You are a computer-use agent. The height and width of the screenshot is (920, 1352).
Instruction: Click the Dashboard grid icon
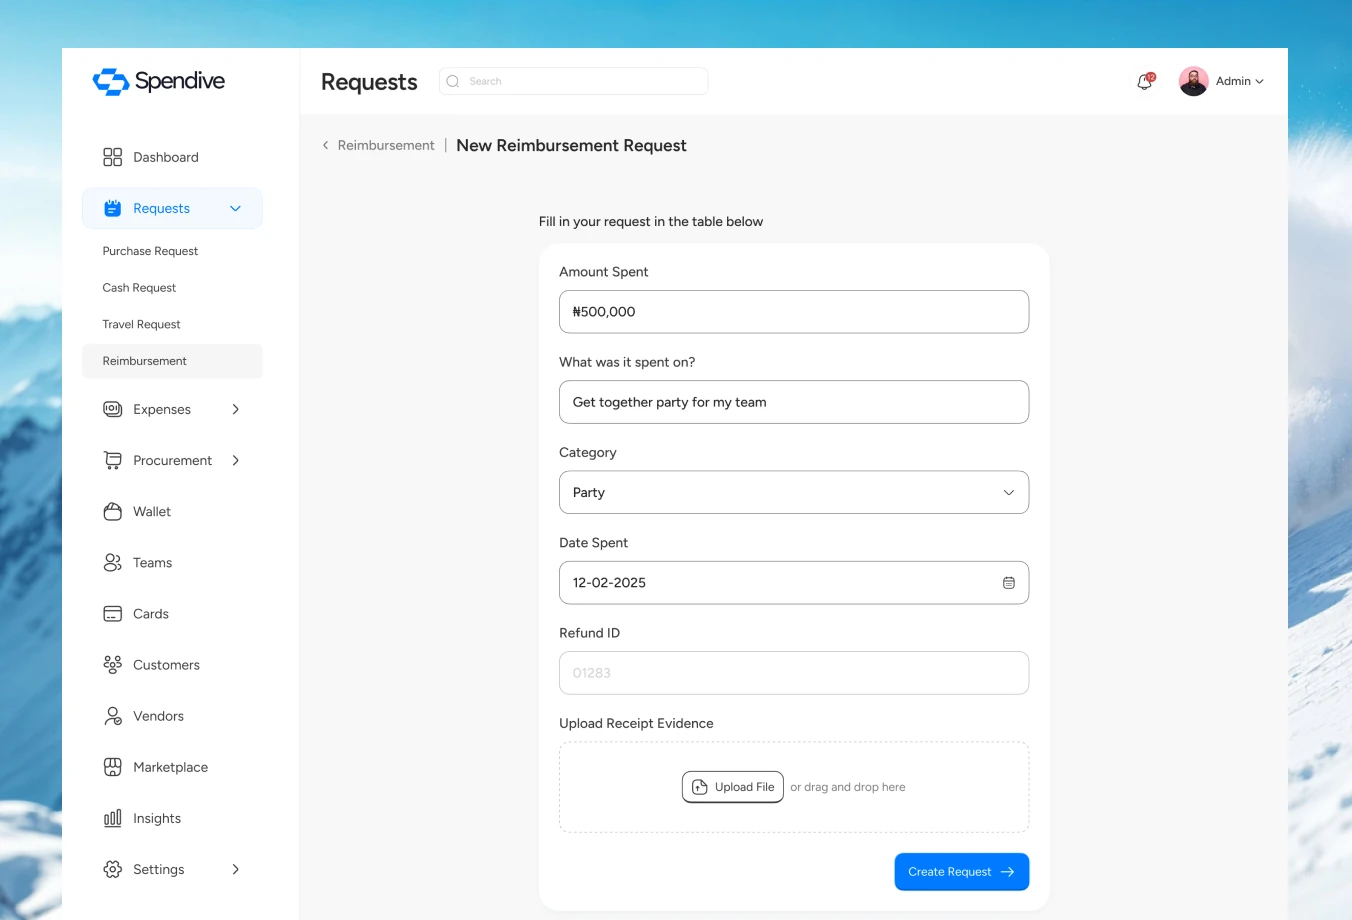113,157
